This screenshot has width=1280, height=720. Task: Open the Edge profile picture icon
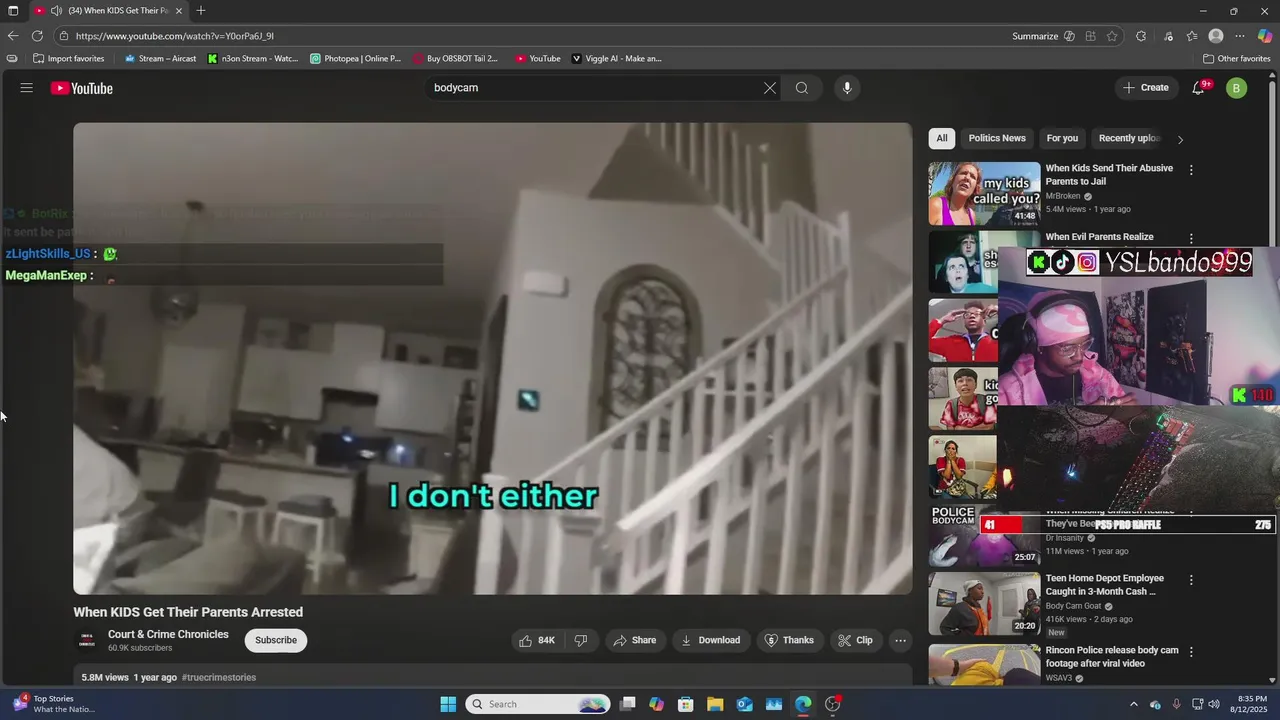[x=1216, y=36]
